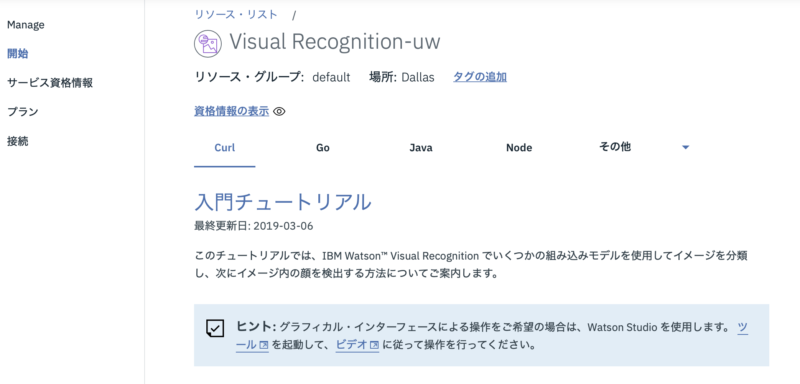The height and width of the screenshot is (384, 800).
Task: Switch to the Go tab
Action: pos(322,148)
